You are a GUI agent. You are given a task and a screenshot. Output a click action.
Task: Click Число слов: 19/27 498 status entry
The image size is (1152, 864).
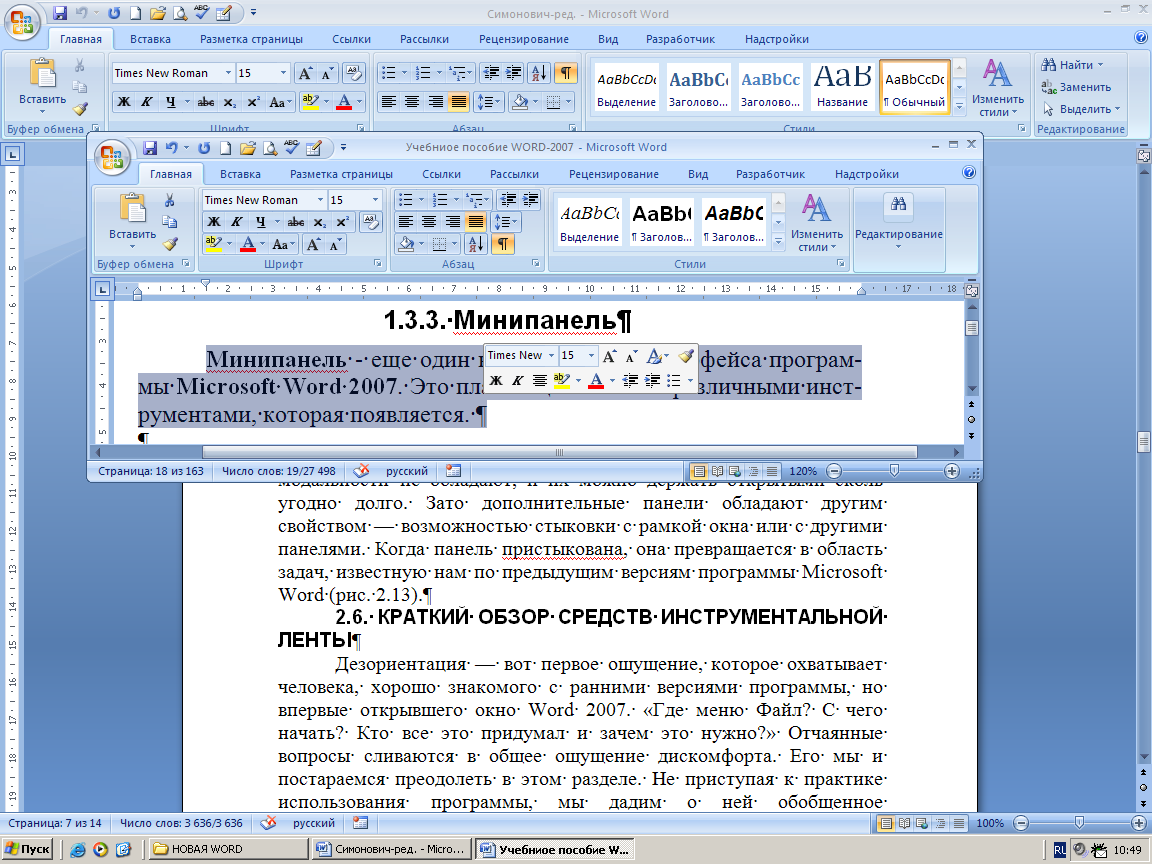(x=278, y=471)
